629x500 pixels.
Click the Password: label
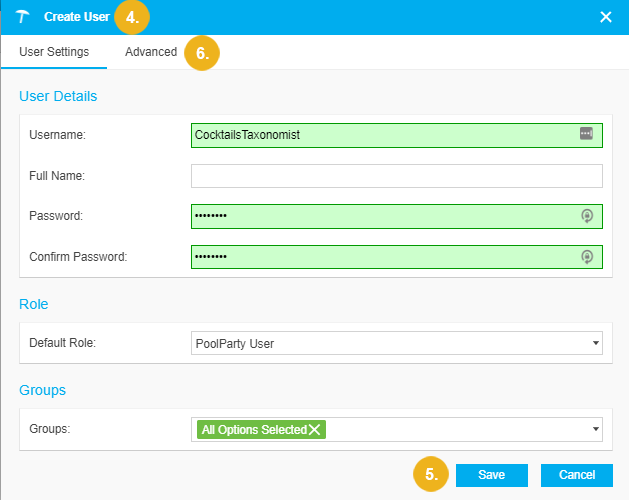click(56, 216)
